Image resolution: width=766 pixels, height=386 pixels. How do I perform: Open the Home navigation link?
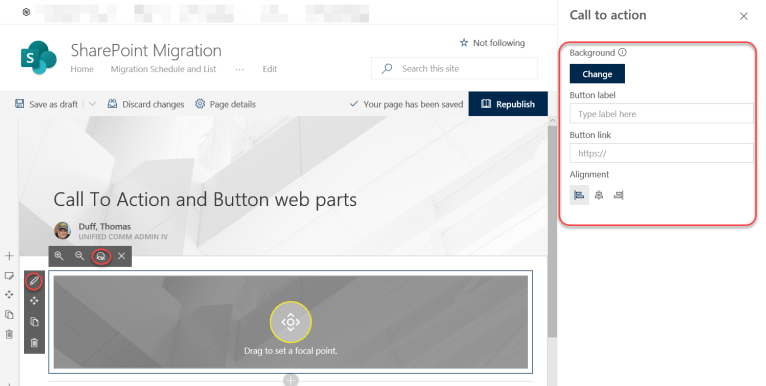pos(82,69)
